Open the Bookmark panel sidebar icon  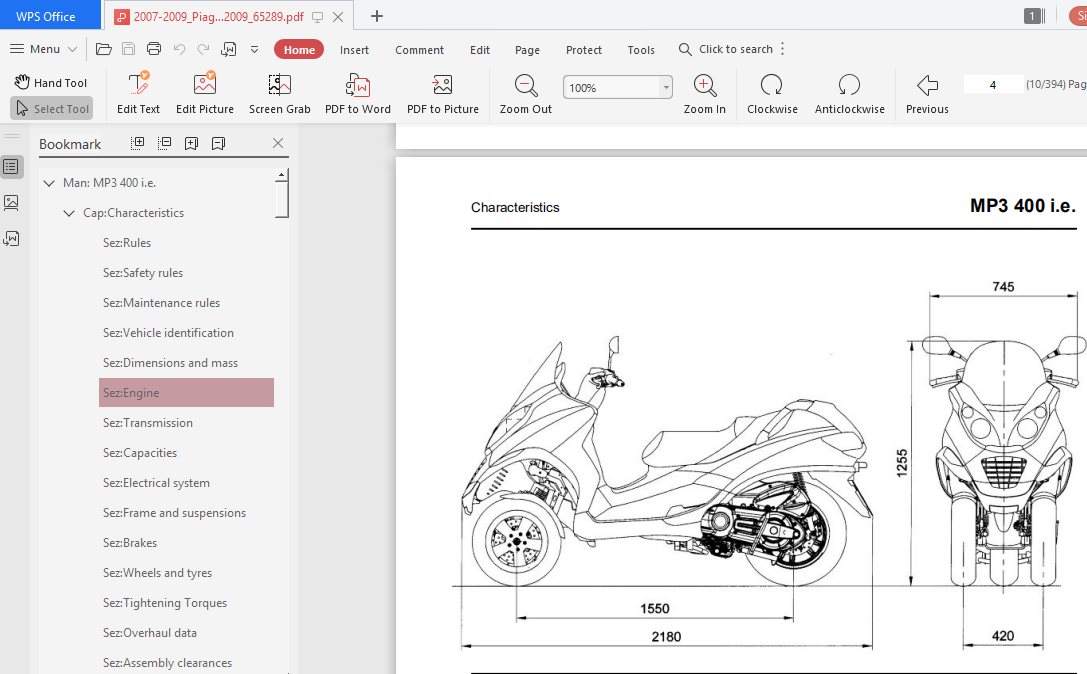(x=11, y=166)
